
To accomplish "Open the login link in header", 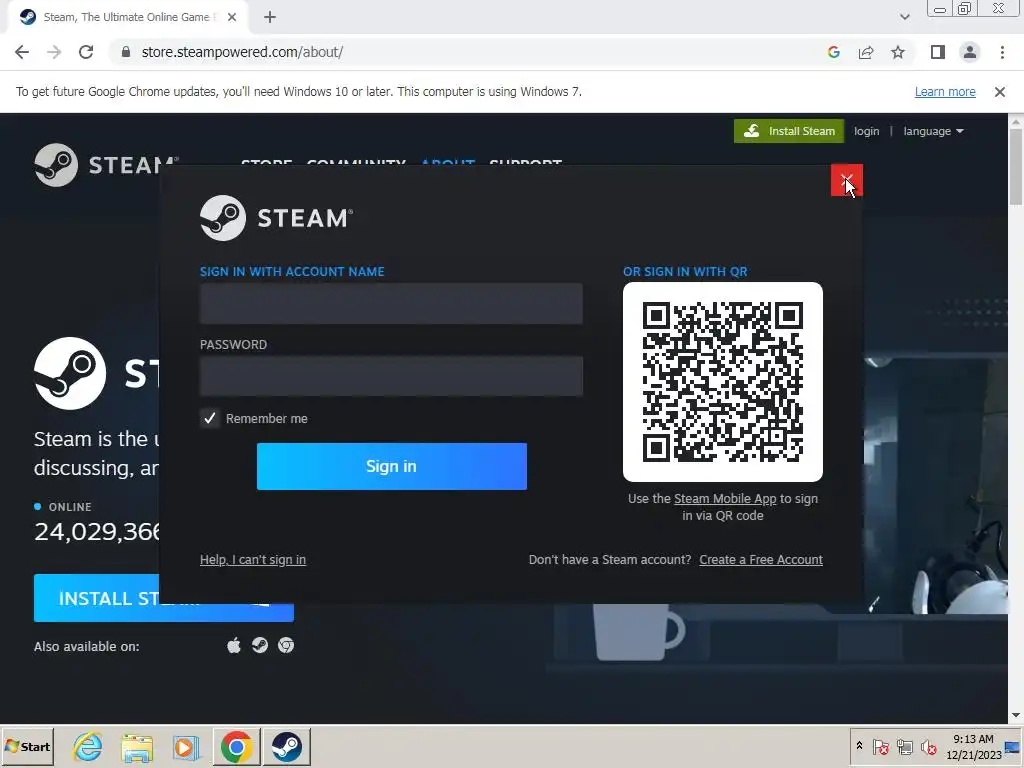I will [x=867, y=131].
